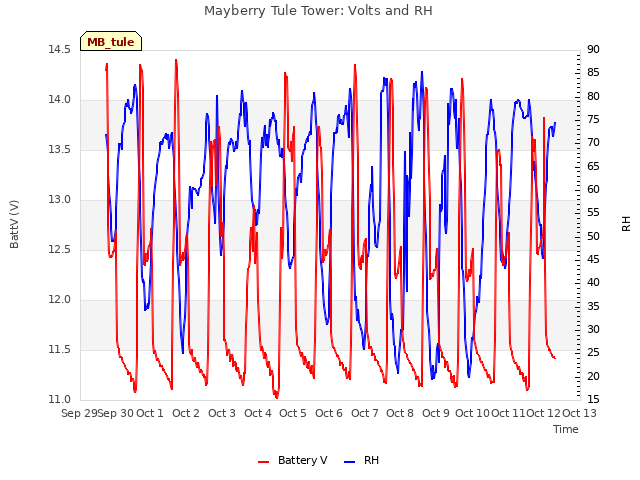The height and width of the screenshot is (480, 640).
Task: Click the 35 tick on RH axis
Action: click(x=593, y=306)
